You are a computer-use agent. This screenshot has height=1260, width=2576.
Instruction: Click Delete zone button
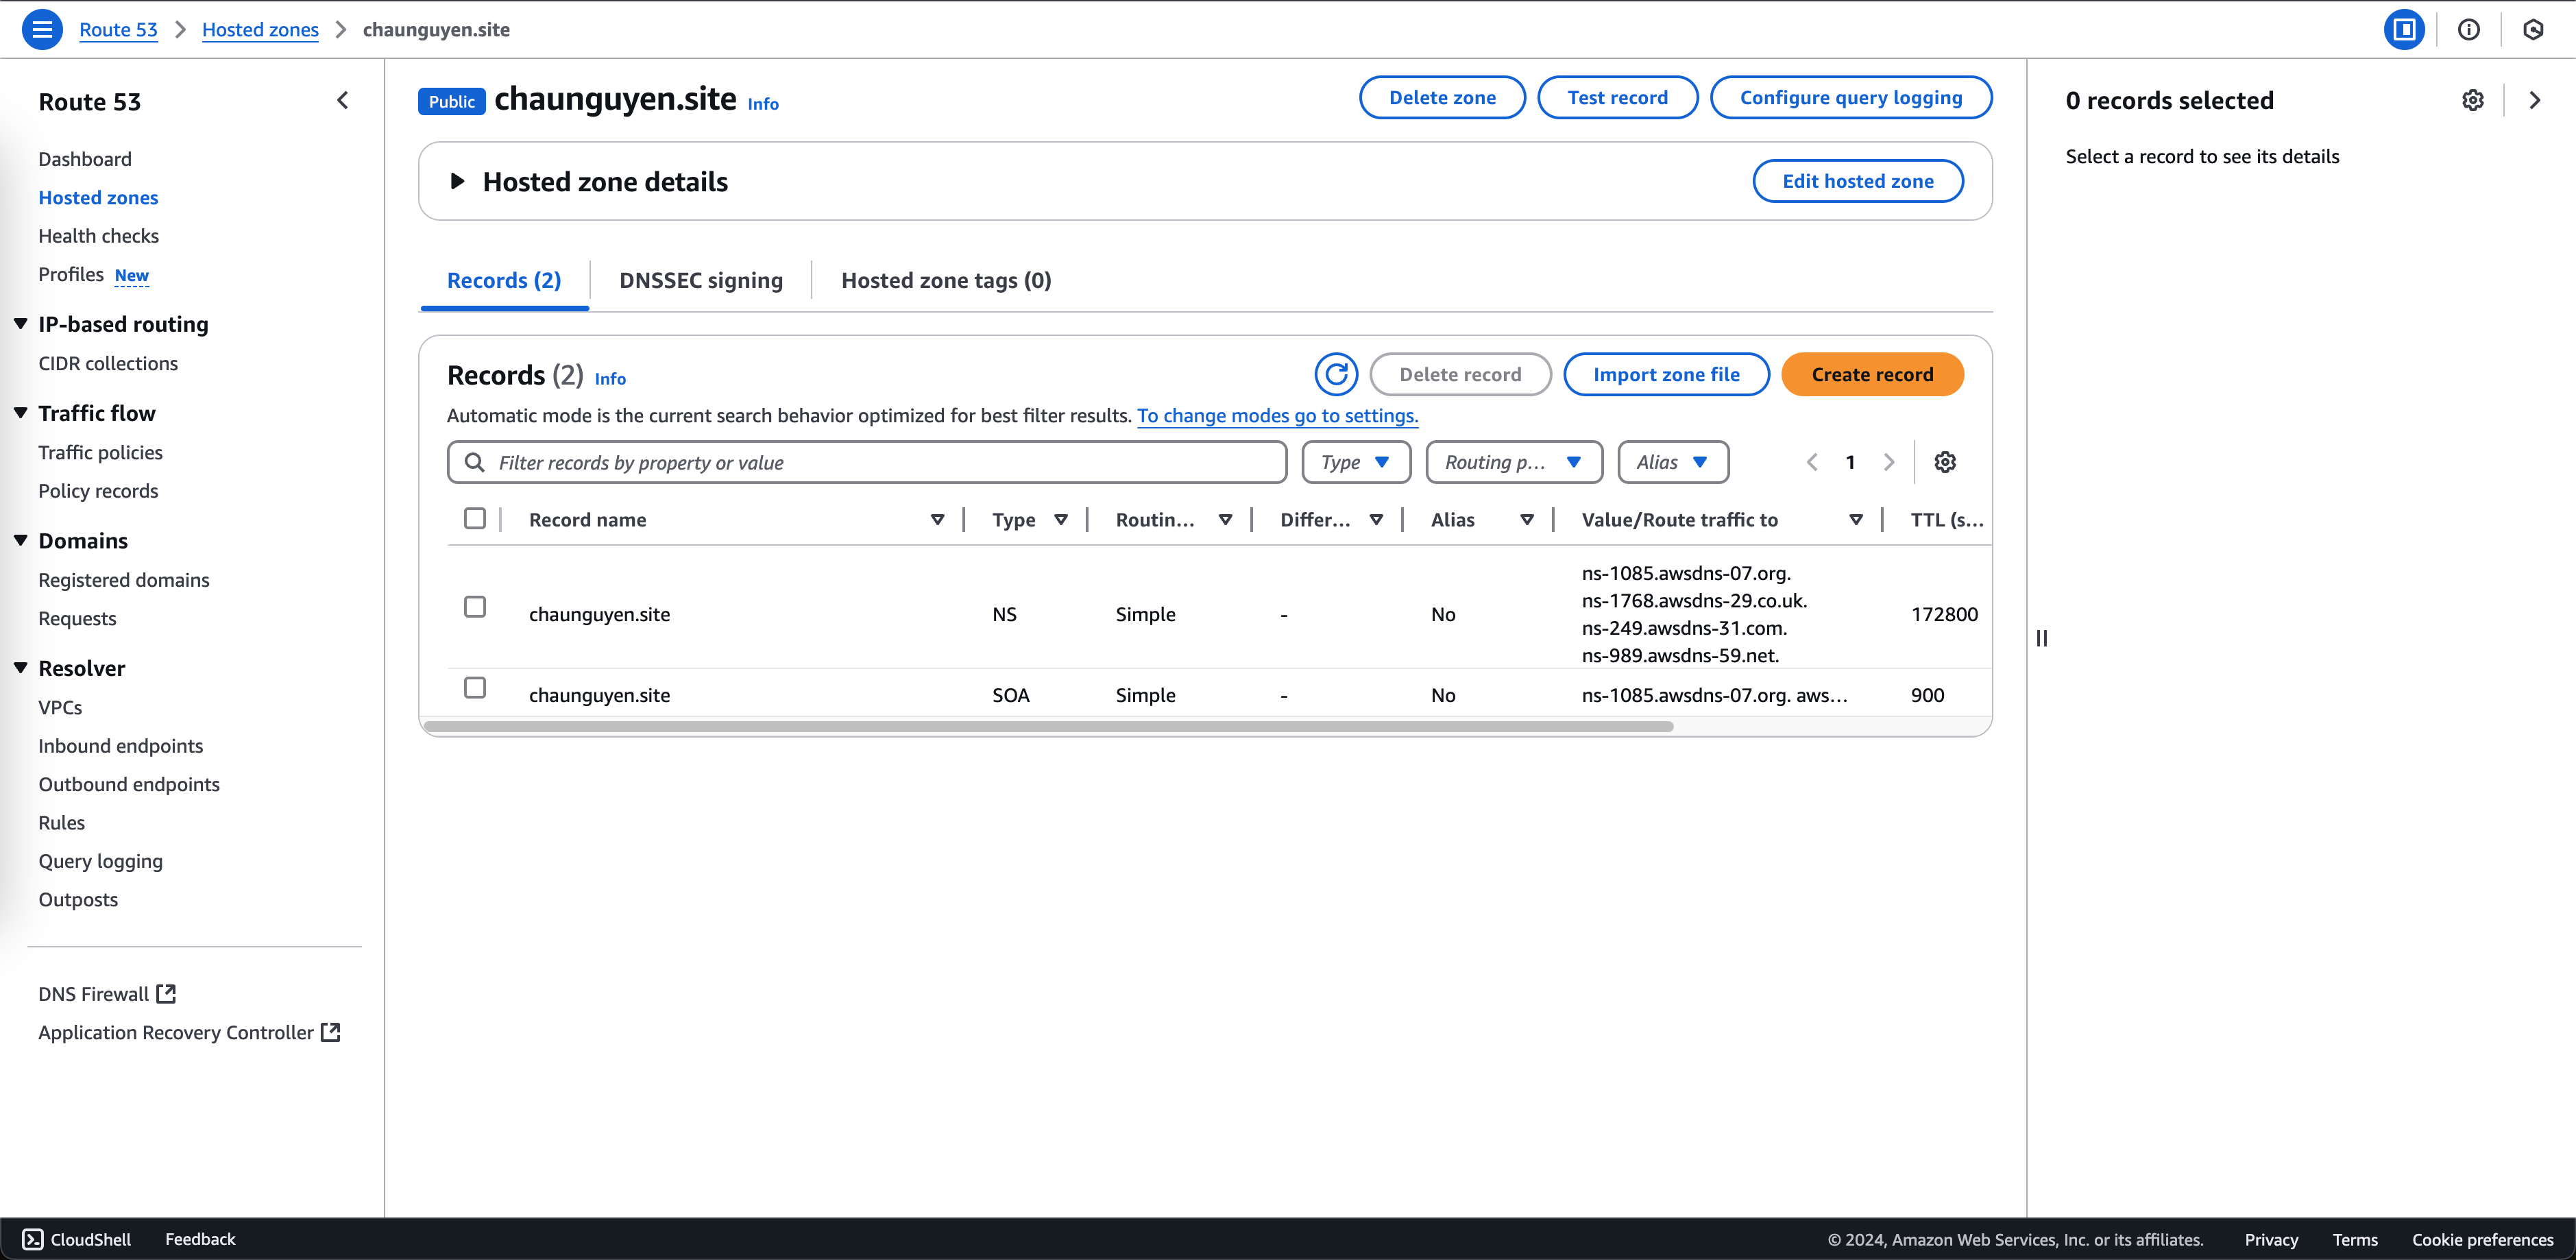[x=1442, y=97]
